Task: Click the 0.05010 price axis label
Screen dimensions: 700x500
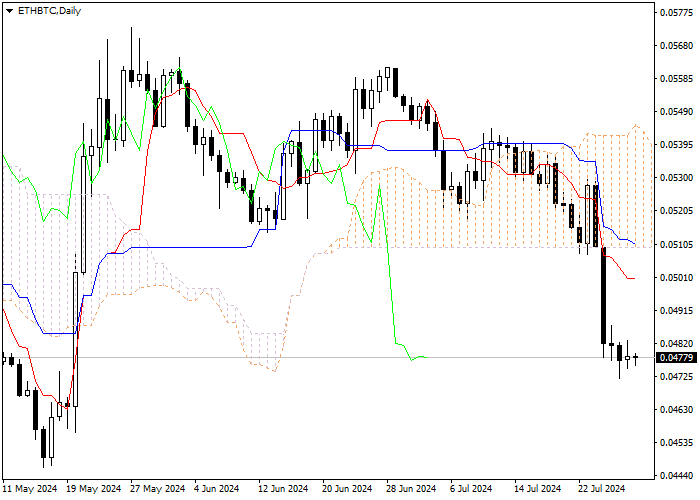Action: (676, 277)
